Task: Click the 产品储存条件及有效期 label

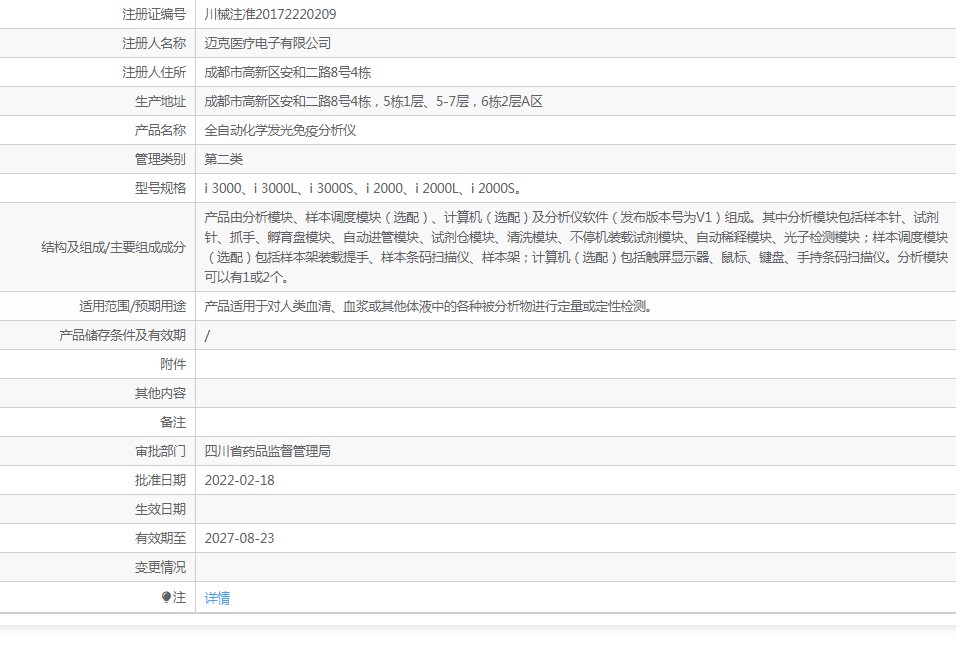Action: pos(122,335)
